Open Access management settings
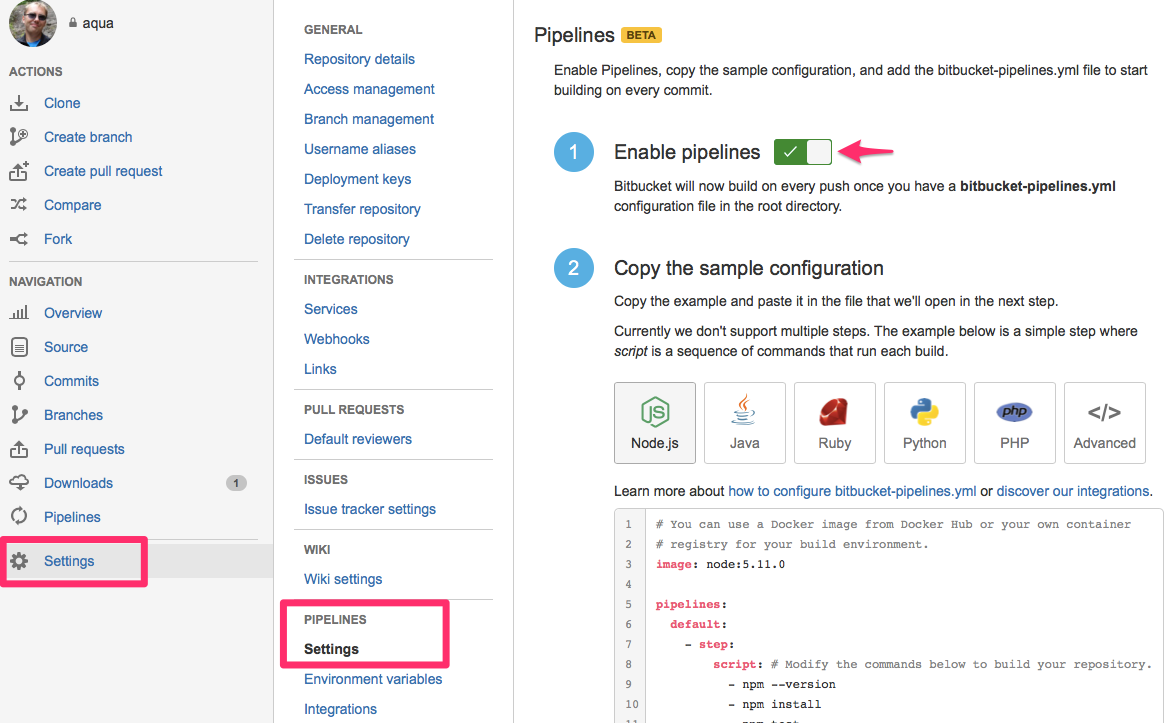Viewport: 1164px width, 723px height. 369,89
